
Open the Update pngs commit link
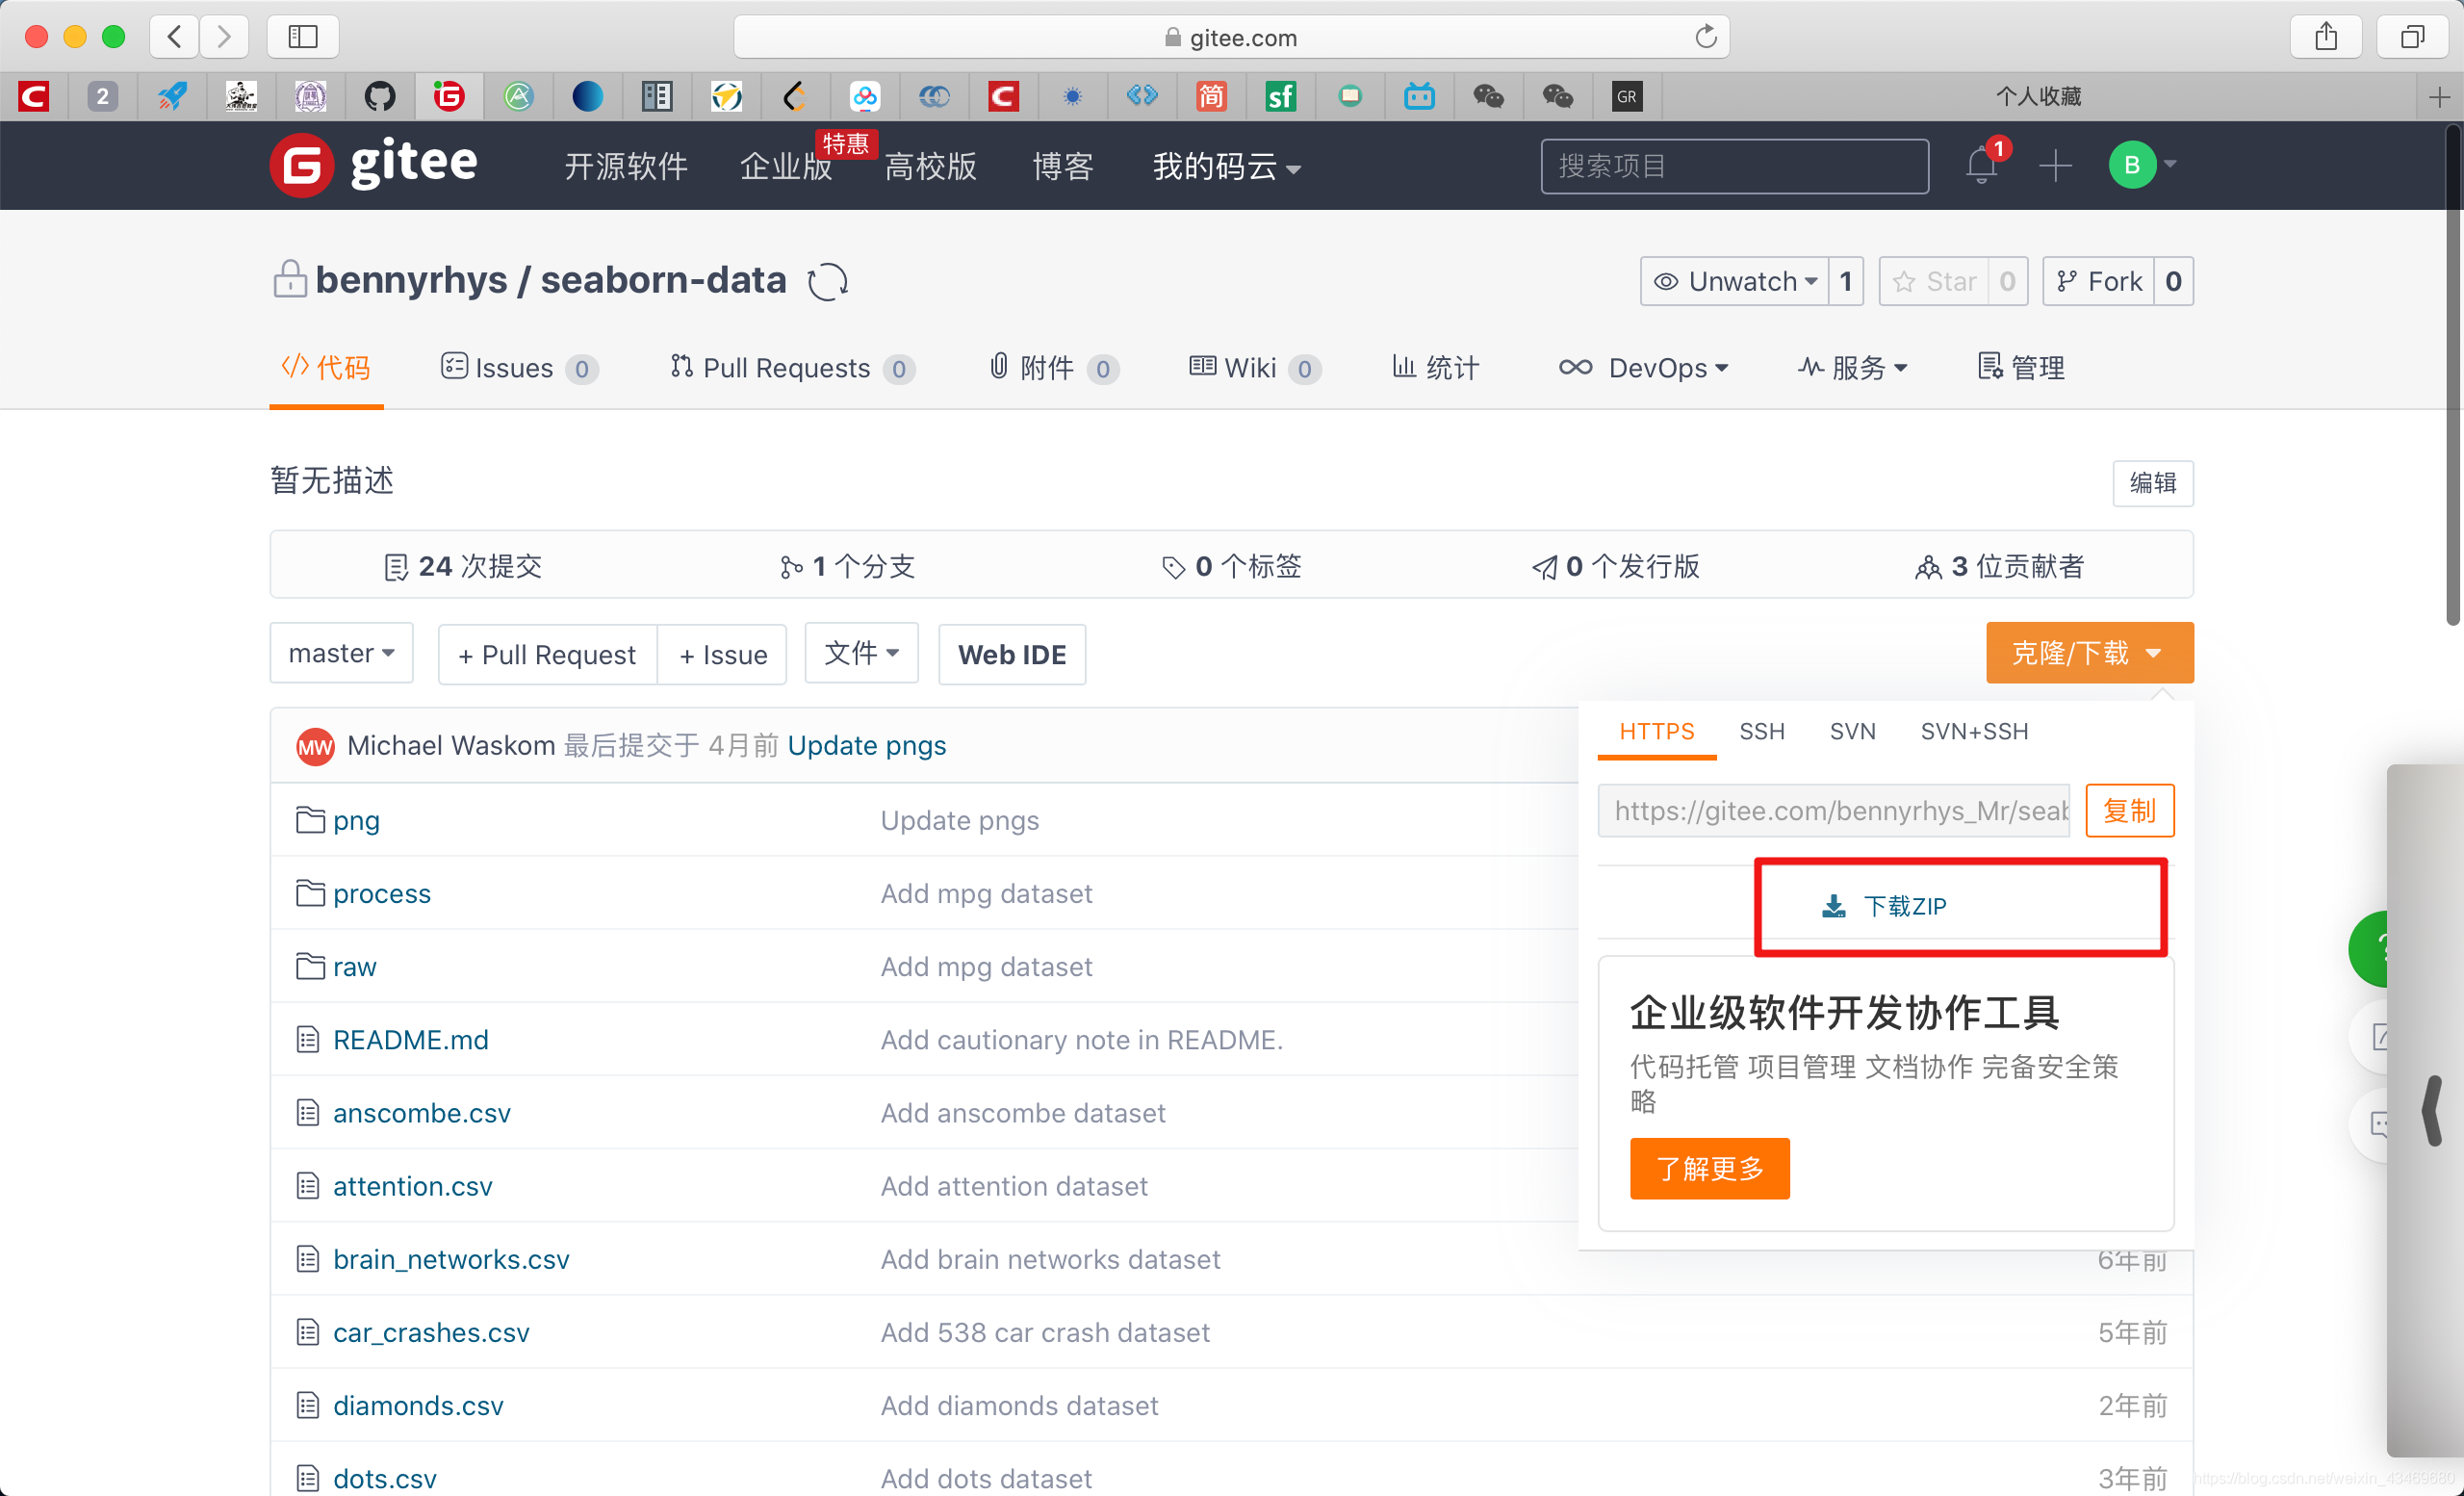click(866, 746)
